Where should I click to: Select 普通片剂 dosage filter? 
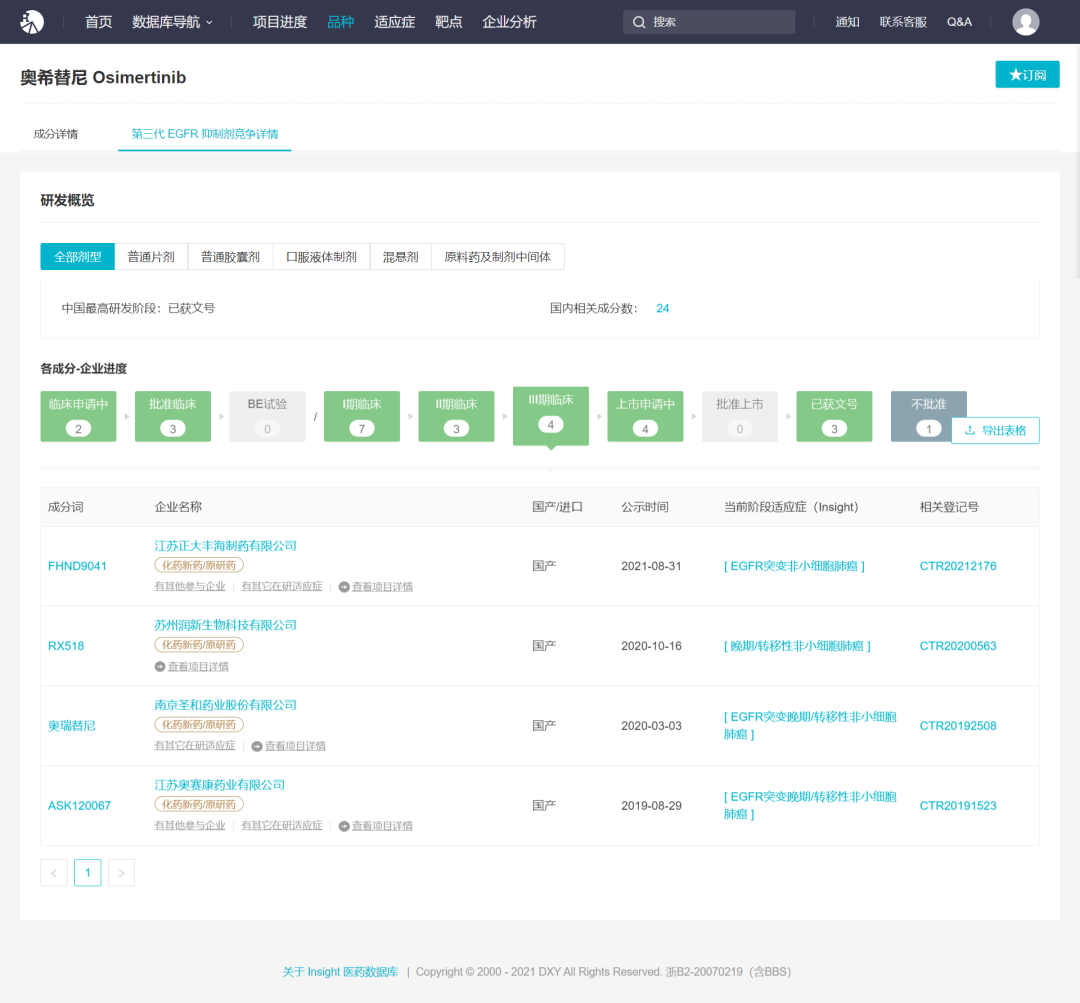151,257
